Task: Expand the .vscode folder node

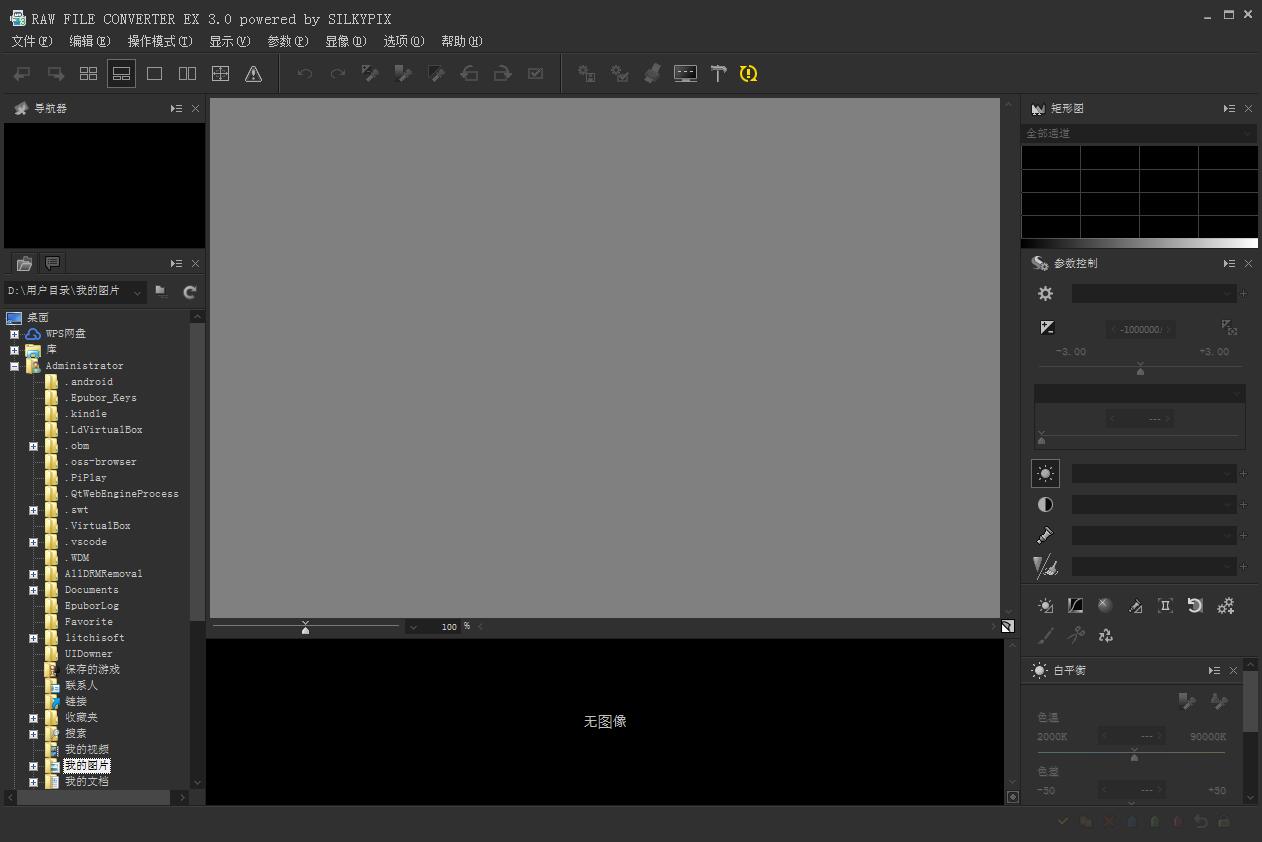Action: click(33, 542)
